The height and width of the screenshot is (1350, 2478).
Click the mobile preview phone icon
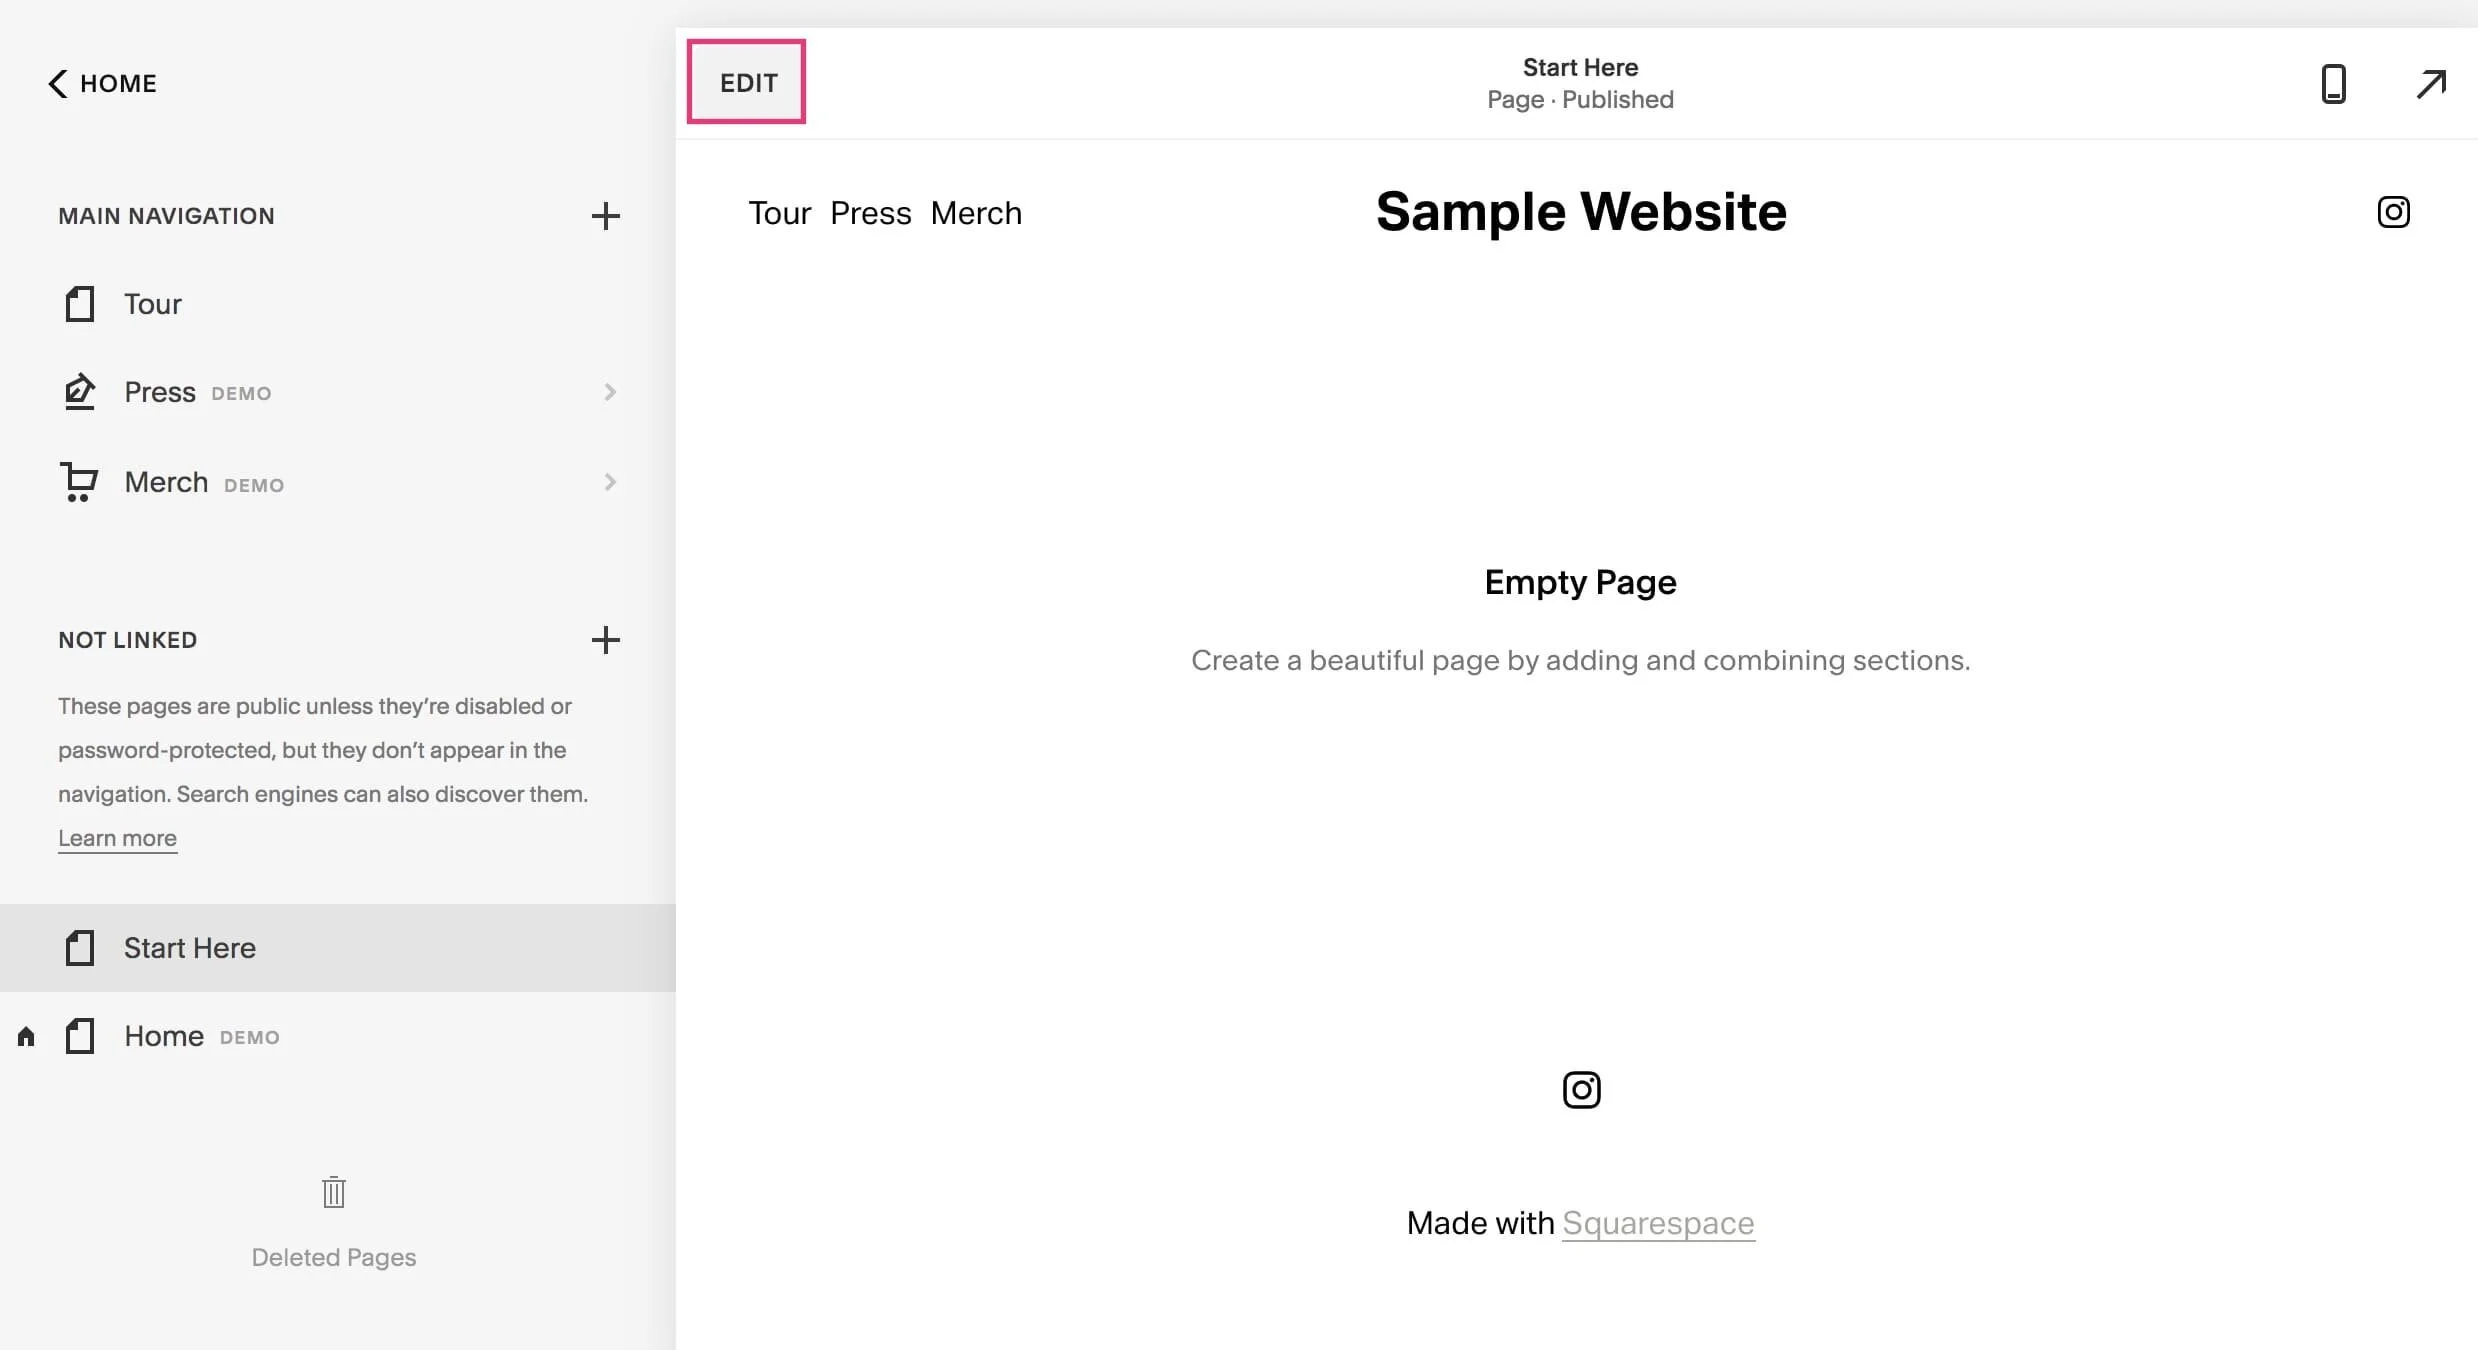(x=2333, y=84)
